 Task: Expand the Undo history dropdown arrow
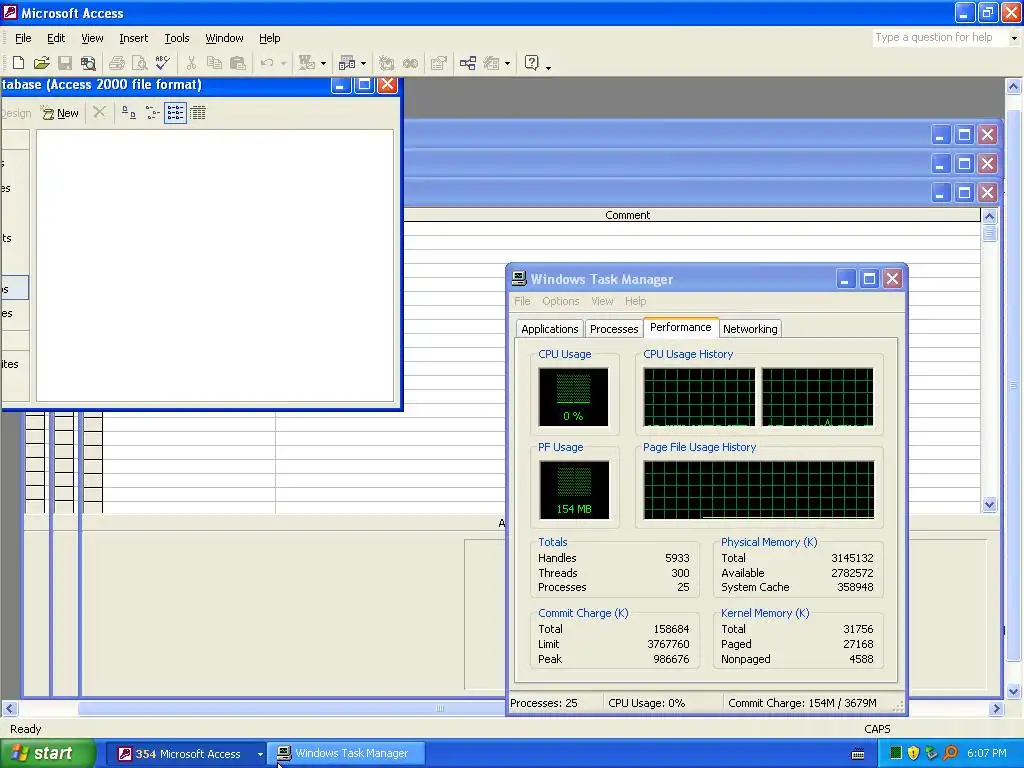point(283,63)
